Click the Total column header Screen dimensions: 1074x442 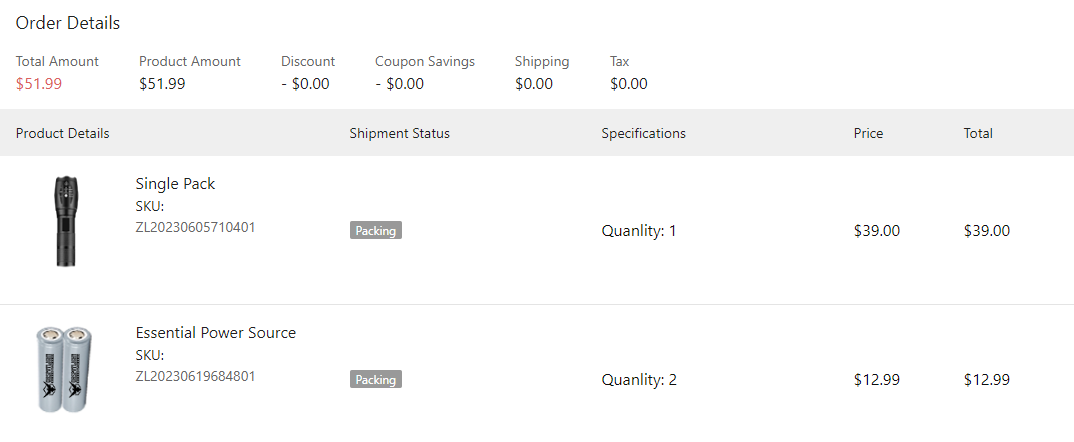978,133
